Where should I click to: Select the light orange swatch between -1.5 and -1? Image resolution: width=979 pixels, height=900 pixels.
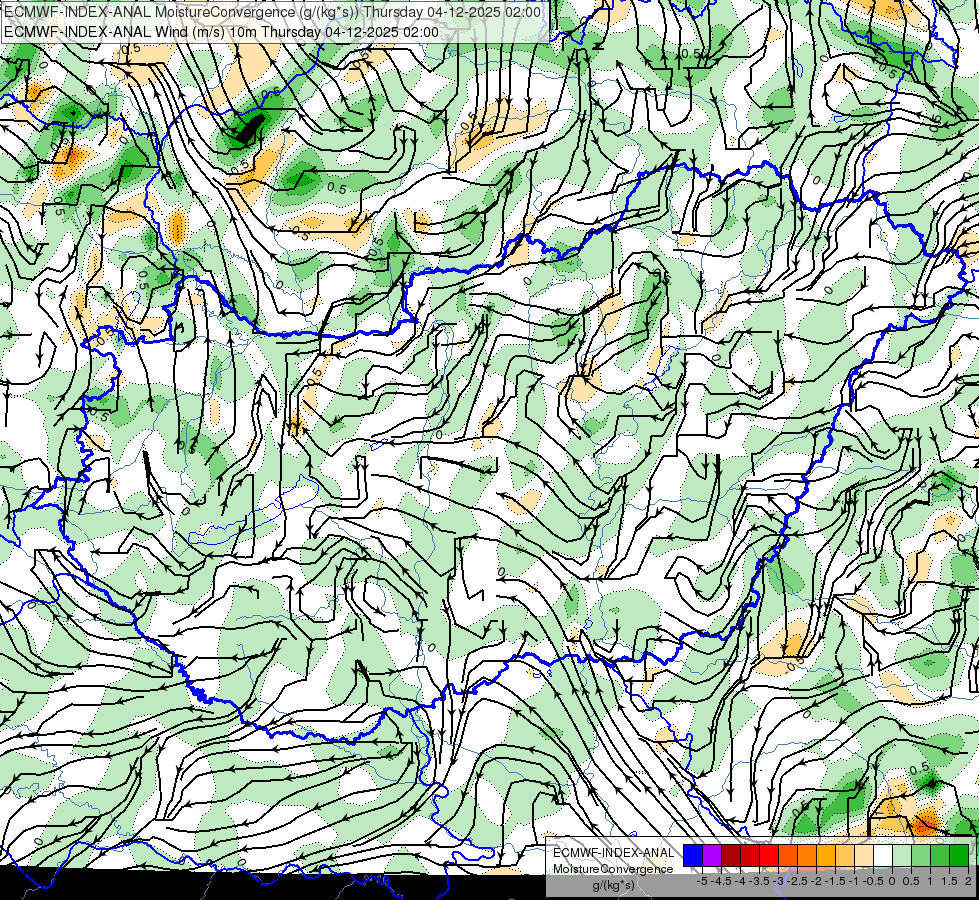(845, 855)
